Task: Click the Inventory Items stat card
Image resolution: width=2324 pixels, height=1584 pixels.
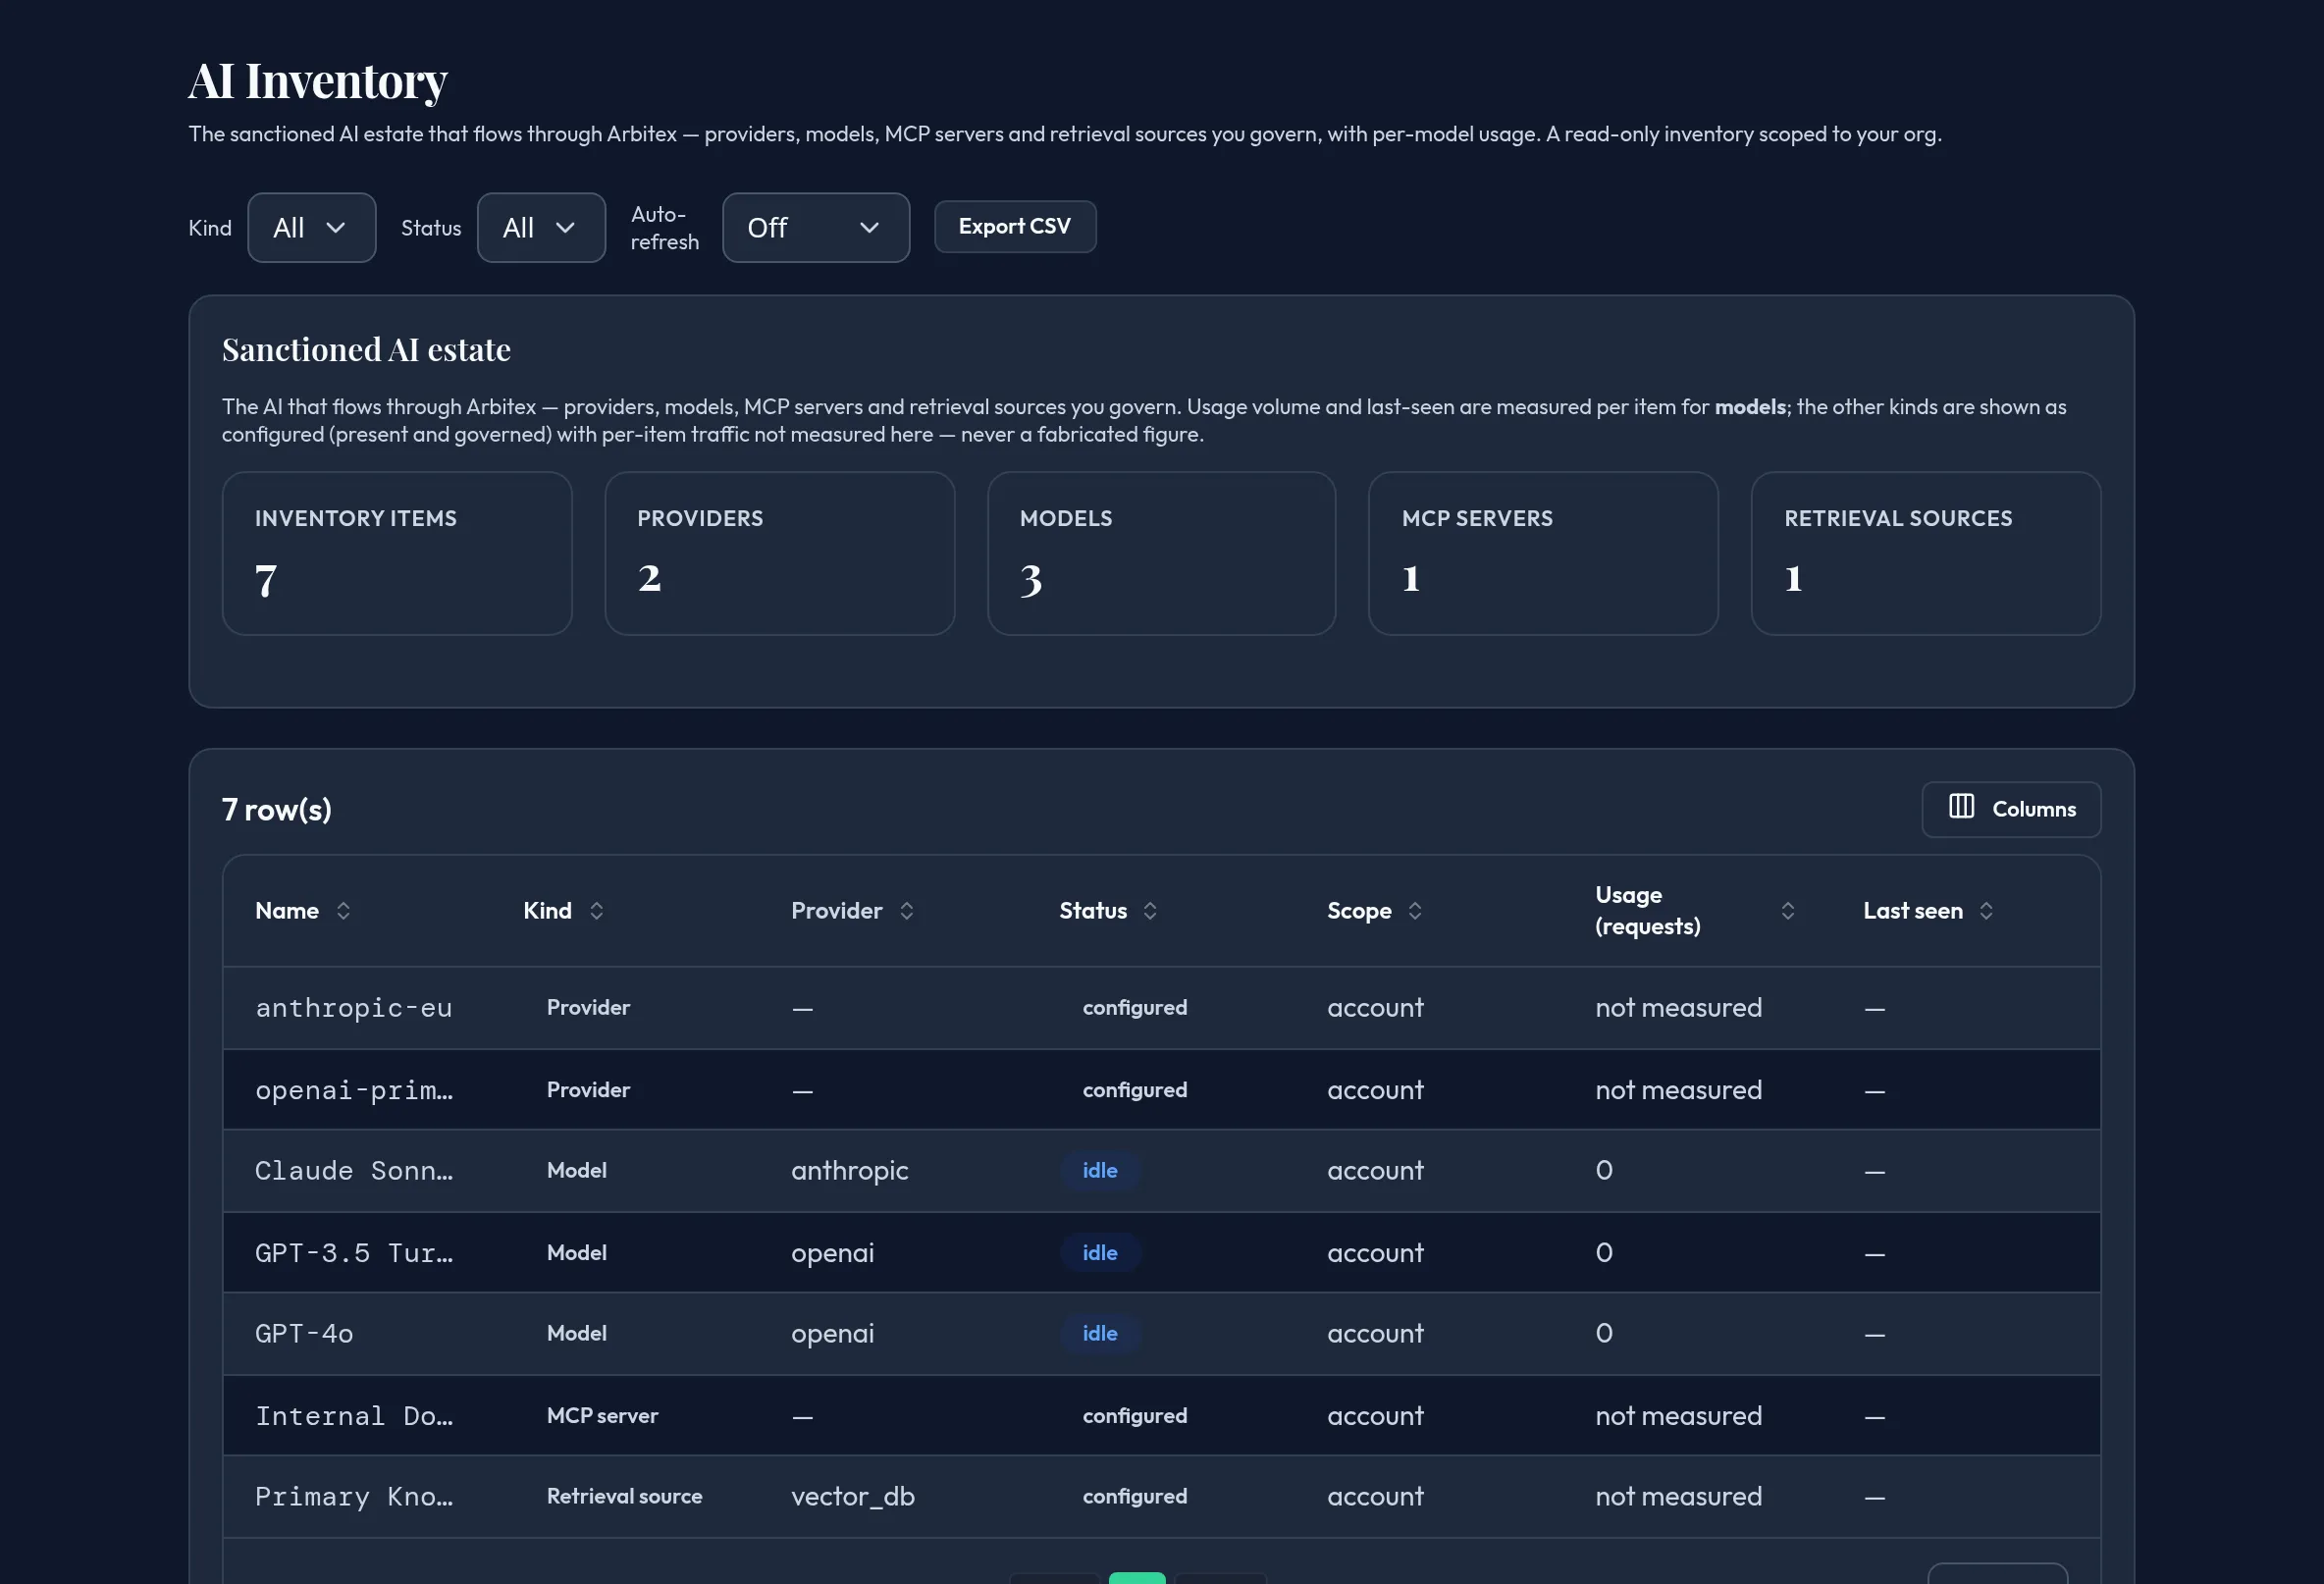Action: click(397, 554)
